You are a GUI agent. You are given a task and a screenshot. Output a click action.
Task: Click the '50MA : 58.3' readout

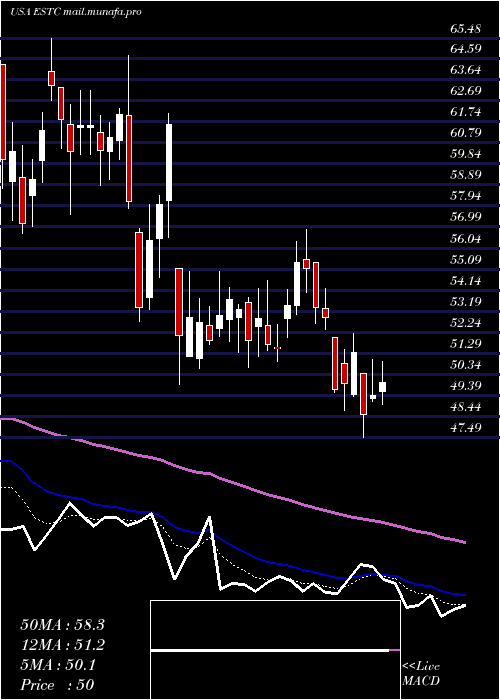pyautogui.click(x=62, y=625)
